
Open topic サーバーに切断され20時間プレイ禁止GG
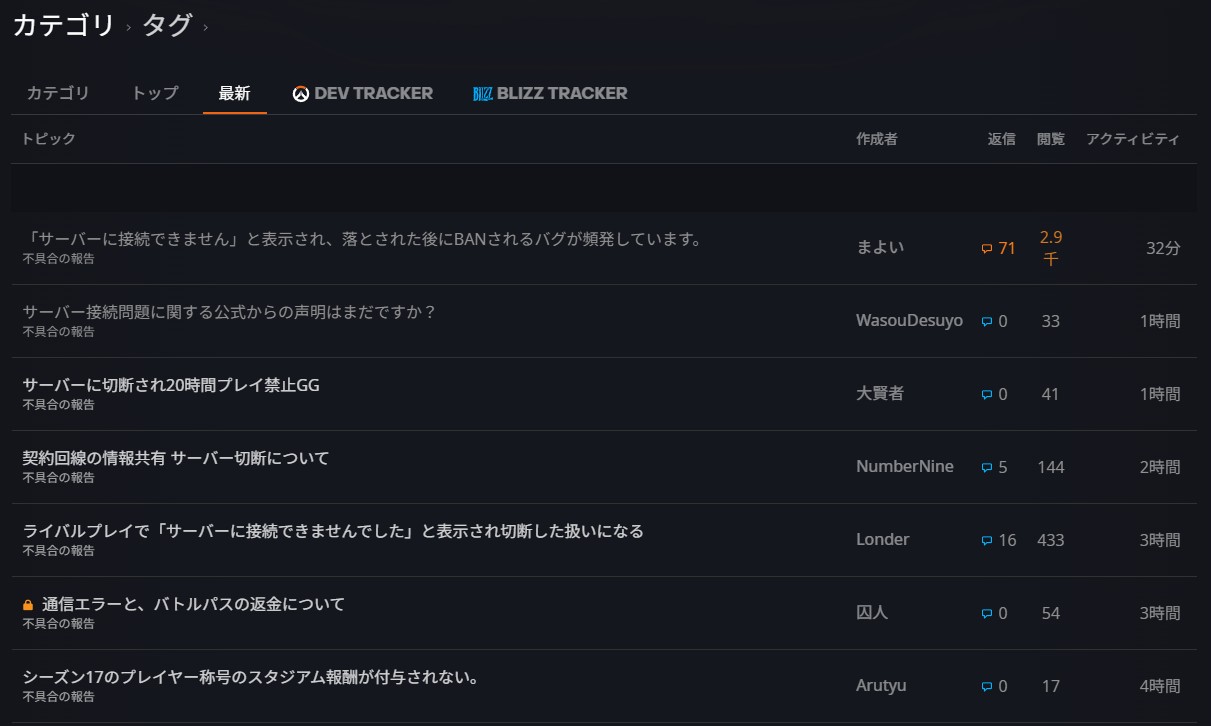click(171, 385)
